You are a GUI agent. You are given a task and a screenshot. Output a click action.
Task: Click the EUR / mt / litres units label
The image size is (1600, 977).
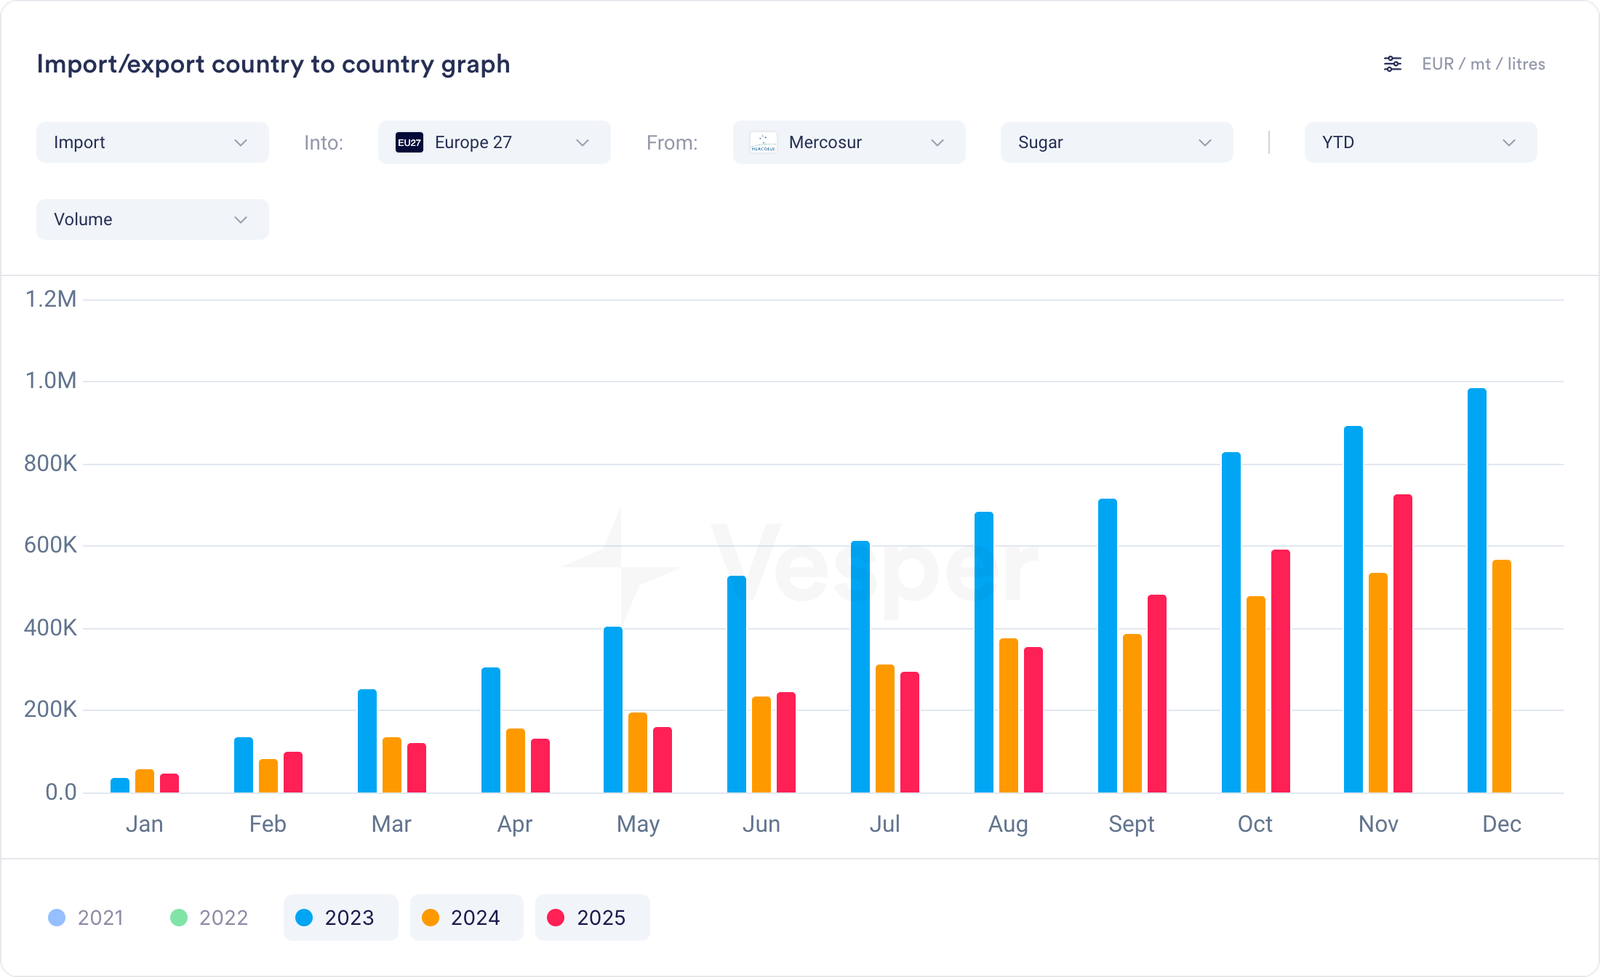click(x=1483, y=64)
